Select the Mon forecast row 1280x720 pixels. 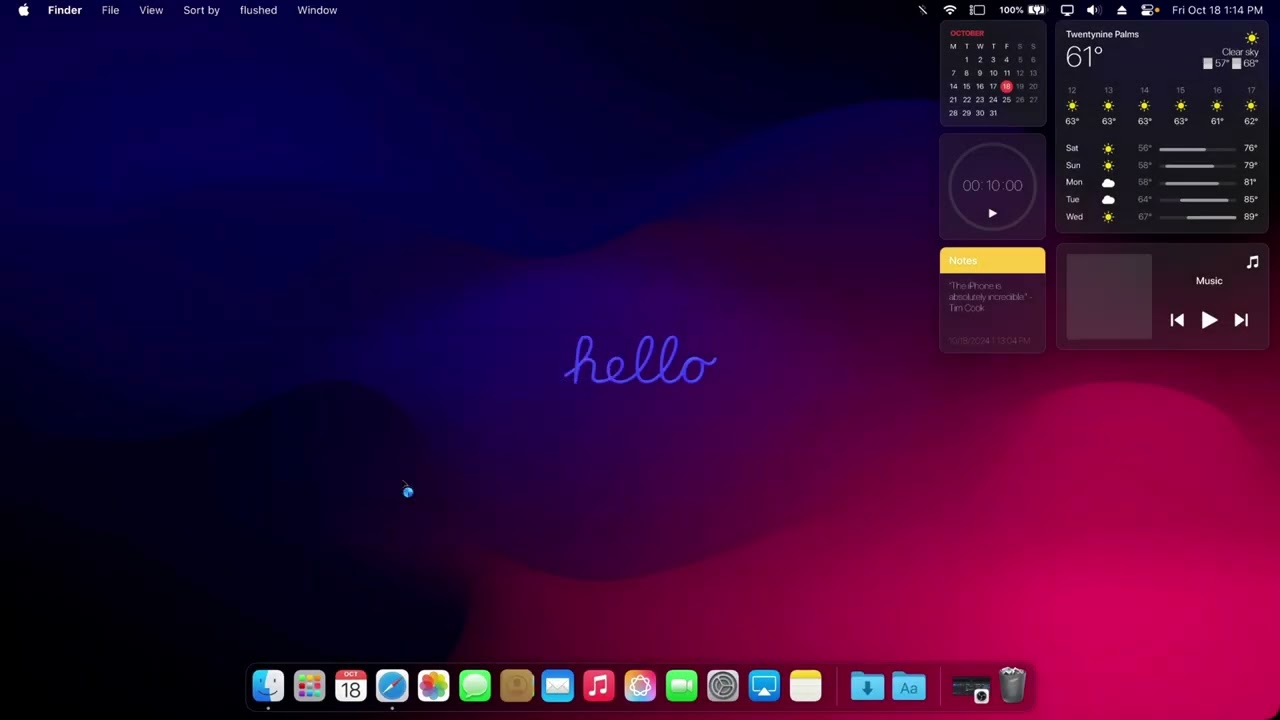click(x=1161, y=182)
